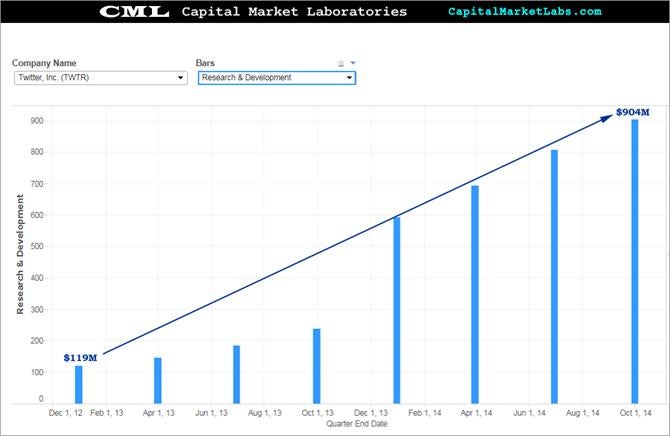Click the Jun 1, 14 axis label
Viewport: 670px width, 436px height.
[x=529, y=413]
